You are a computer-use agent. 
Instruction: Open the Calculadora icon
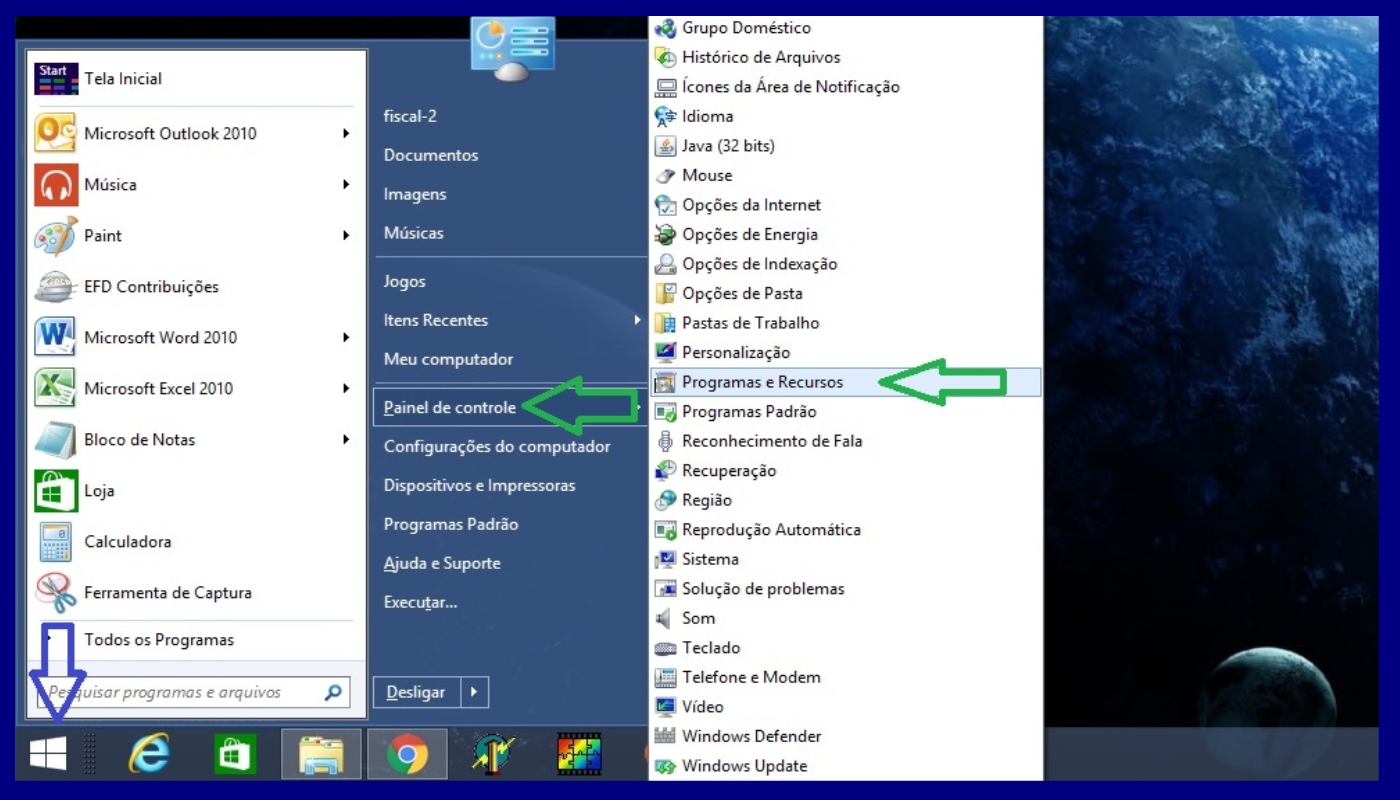pyautogui.click(x=56, y=541)
